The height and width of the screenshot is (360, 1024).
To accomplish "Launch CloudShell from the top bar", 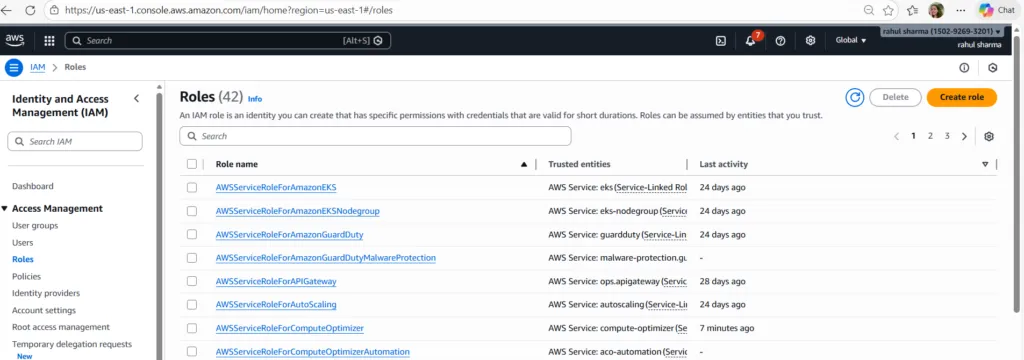I will click(x=720, y=41).
